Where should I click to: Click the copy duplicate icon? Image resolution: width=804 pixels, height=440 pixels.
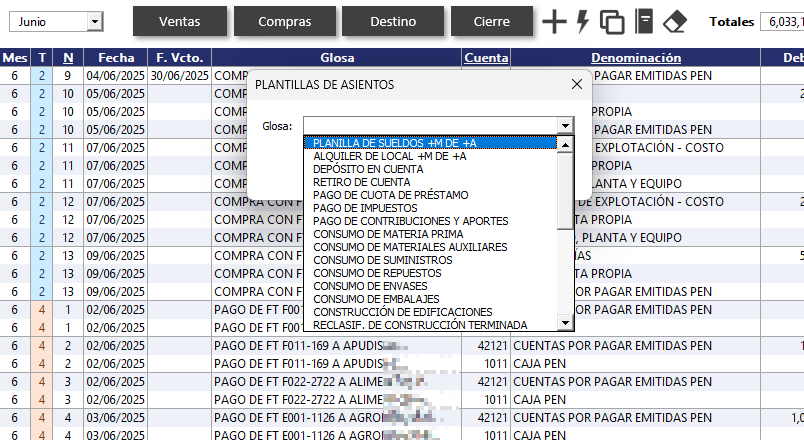click(612, 22)
